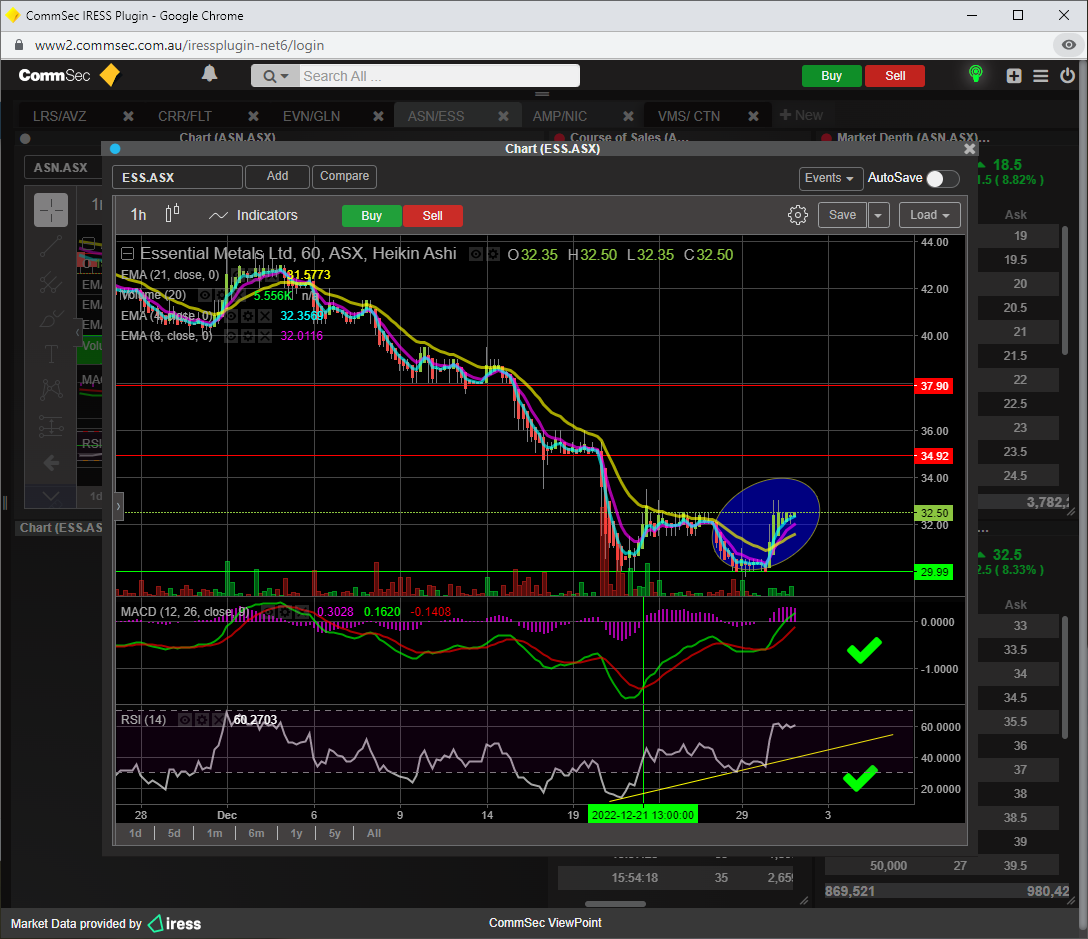Viewport: 1088px width, 939px height.
Task: Click the ESS.ASX symbol input field
Action: coord(177,177)
